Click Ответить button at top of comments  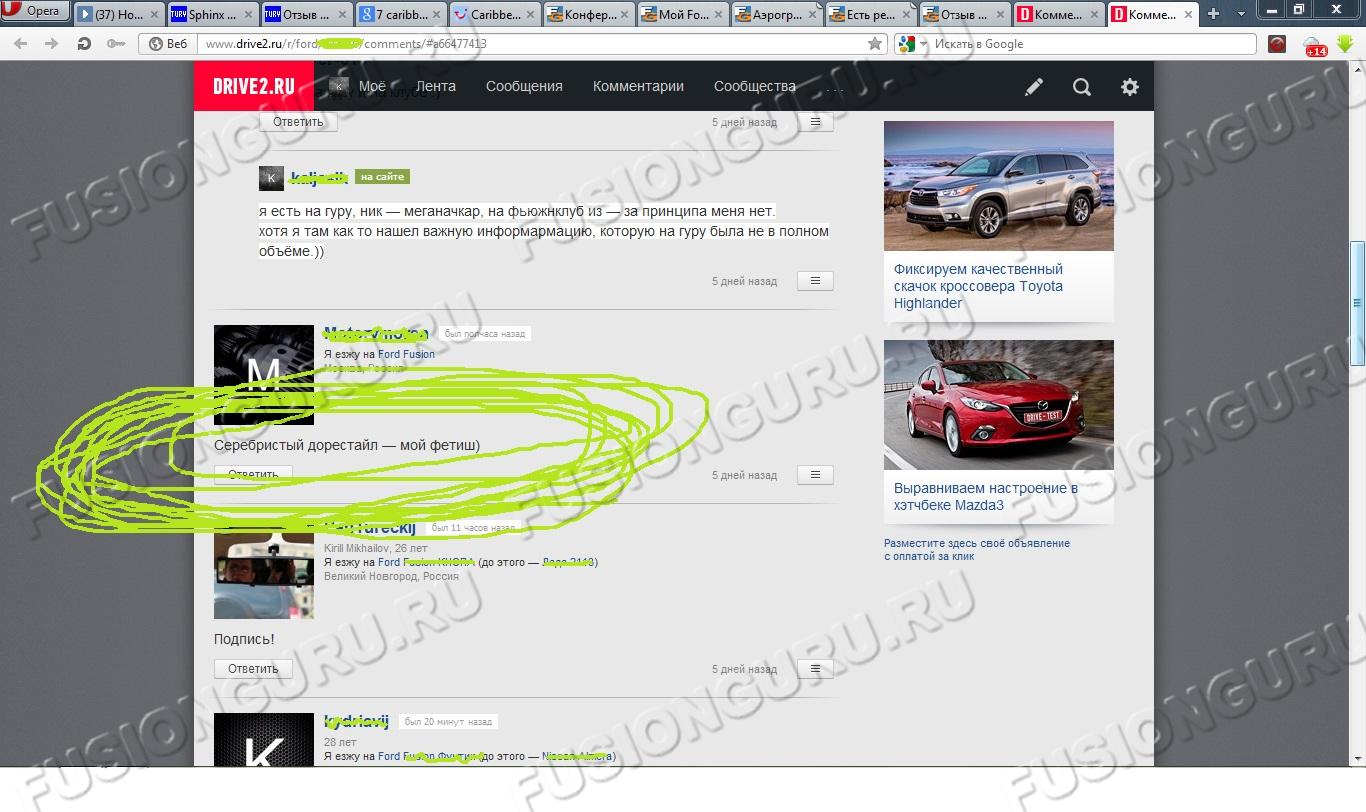click(299, 121)
